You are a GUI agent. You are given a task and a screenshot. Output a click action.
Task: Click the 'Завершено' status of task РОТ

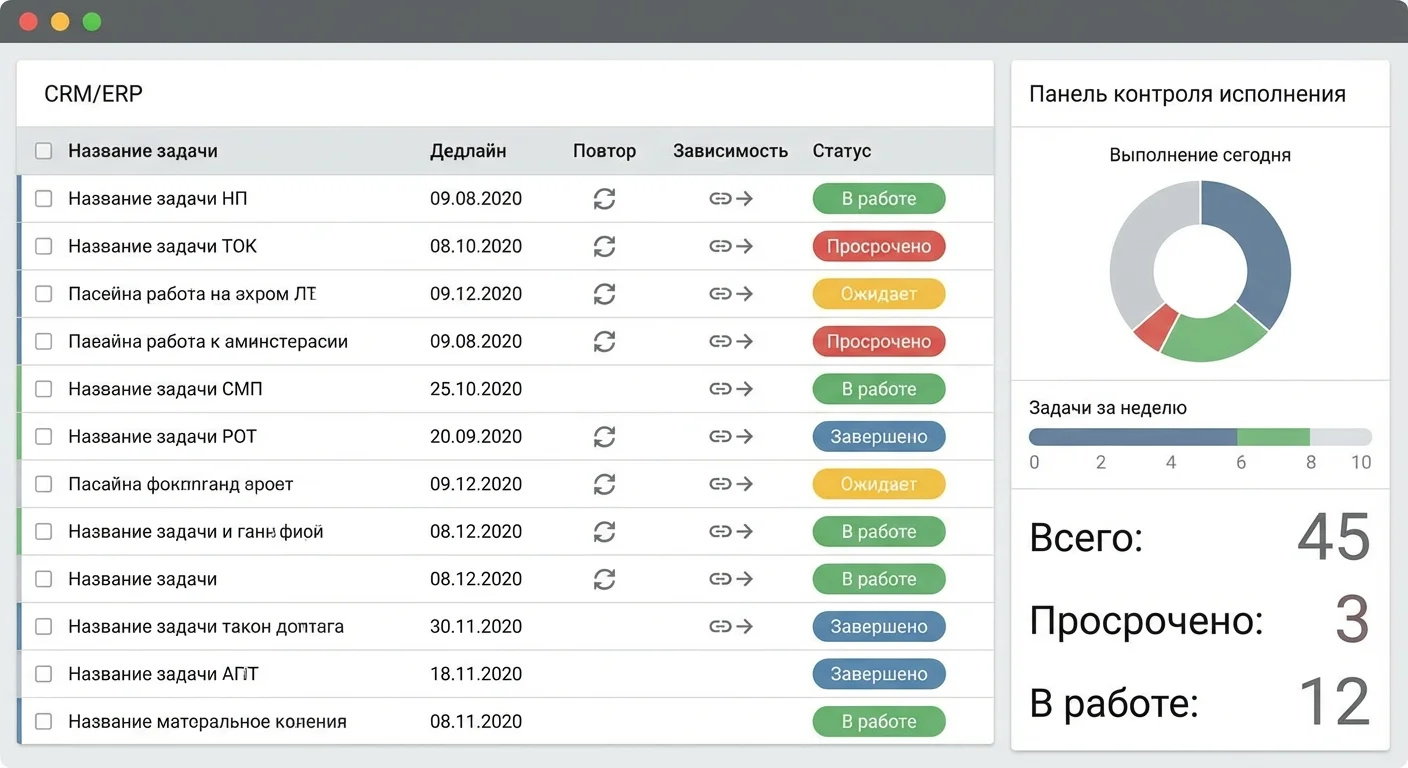tap(879, 436)
